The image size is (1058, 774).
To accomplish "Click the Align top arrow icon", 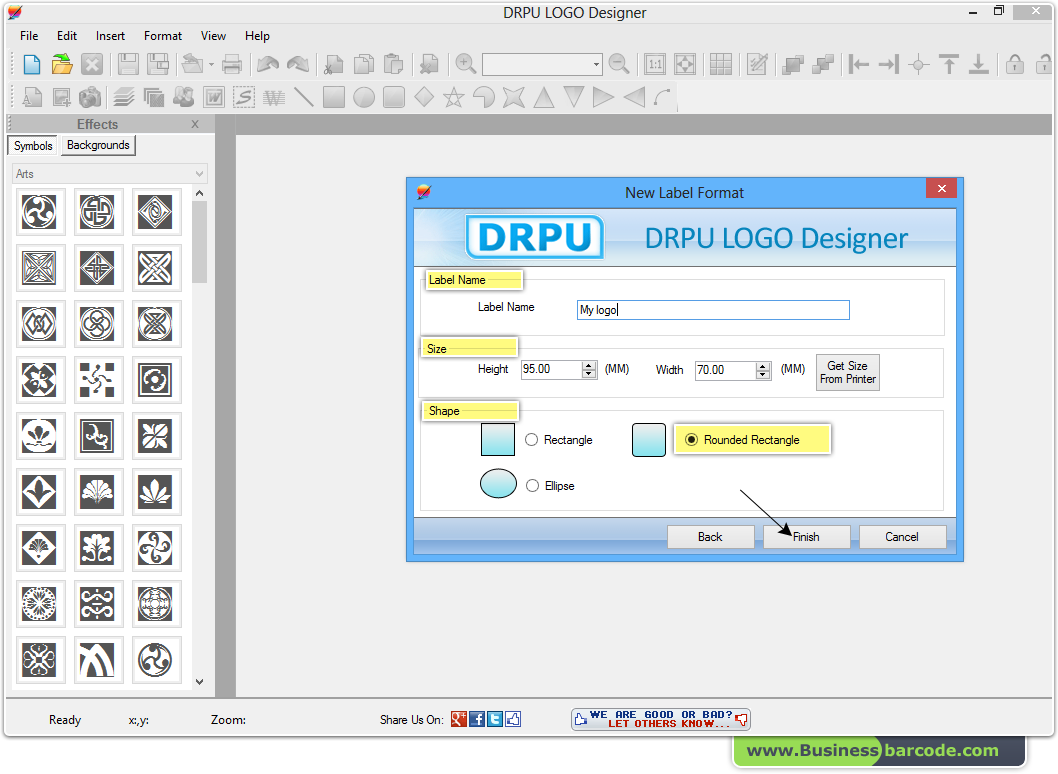I will [x=949, y=65].
